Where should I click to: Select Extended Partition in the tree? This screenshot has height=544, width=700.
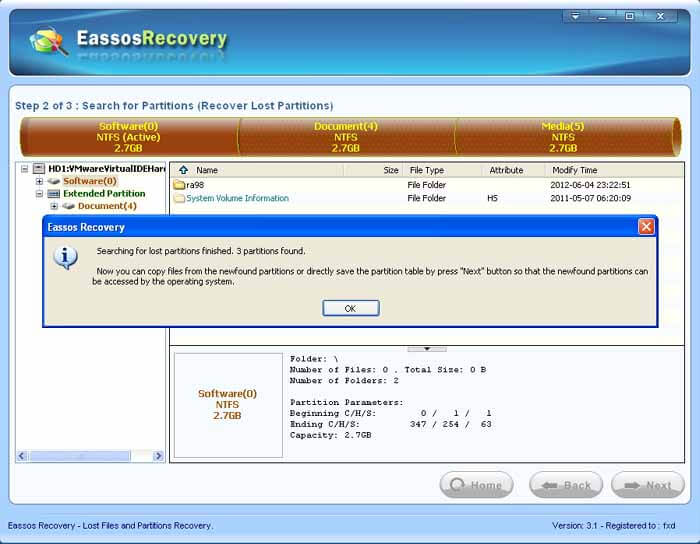[x=104, y=194]
